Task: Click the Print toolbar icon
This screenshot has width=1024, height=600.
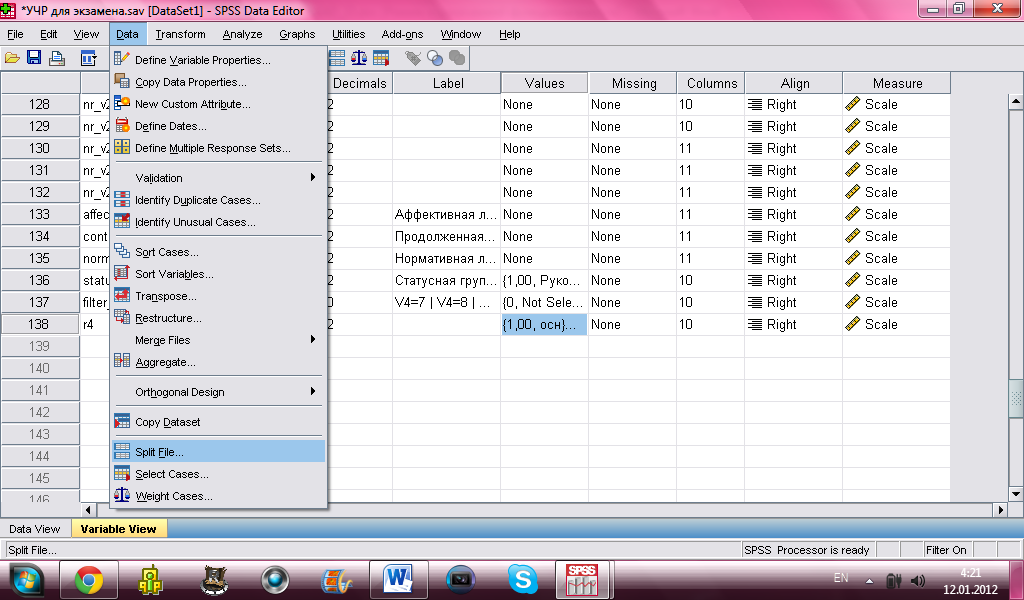Action: (57, 59)
